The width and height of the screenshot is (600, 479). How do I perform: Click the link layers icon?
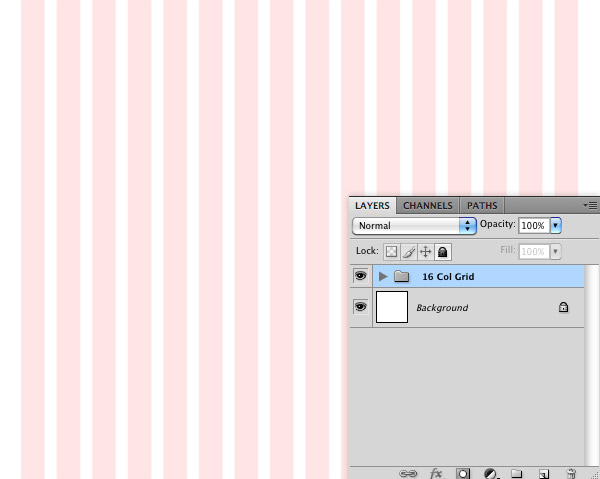407,473
